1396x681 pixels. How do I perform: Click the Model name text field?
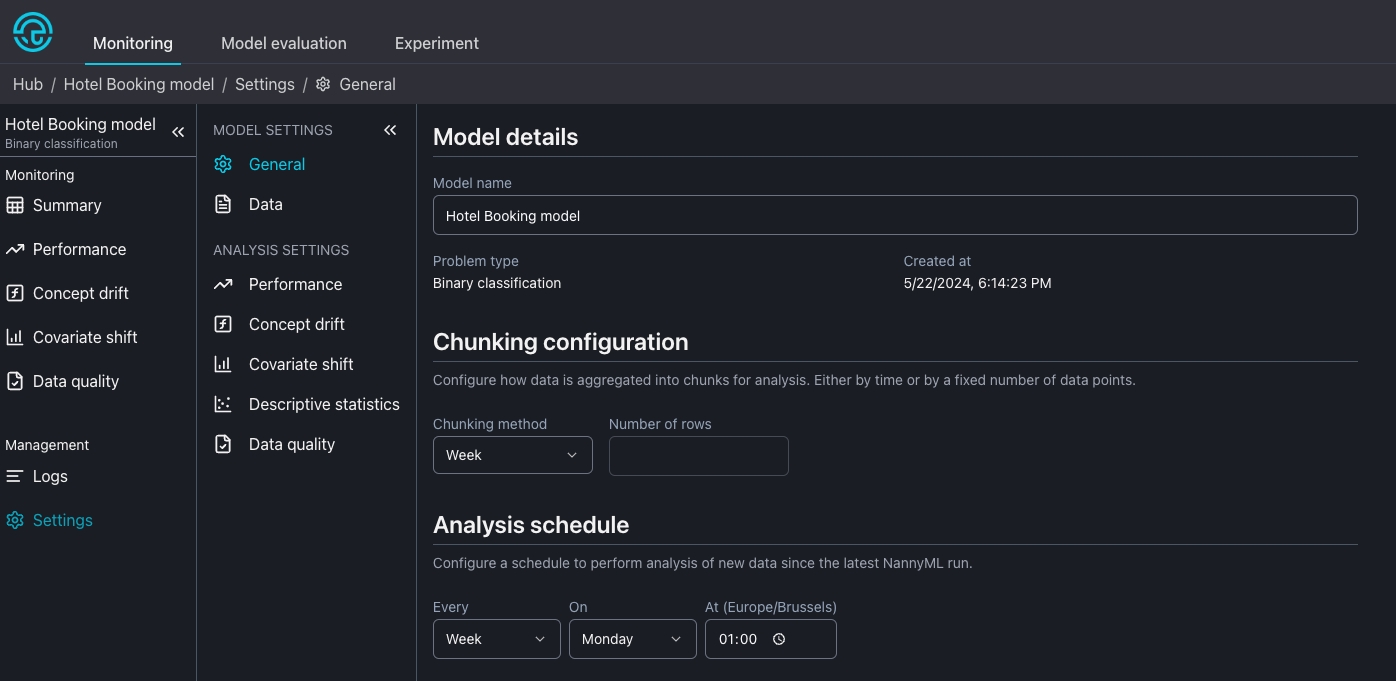[x=894, y=215]
